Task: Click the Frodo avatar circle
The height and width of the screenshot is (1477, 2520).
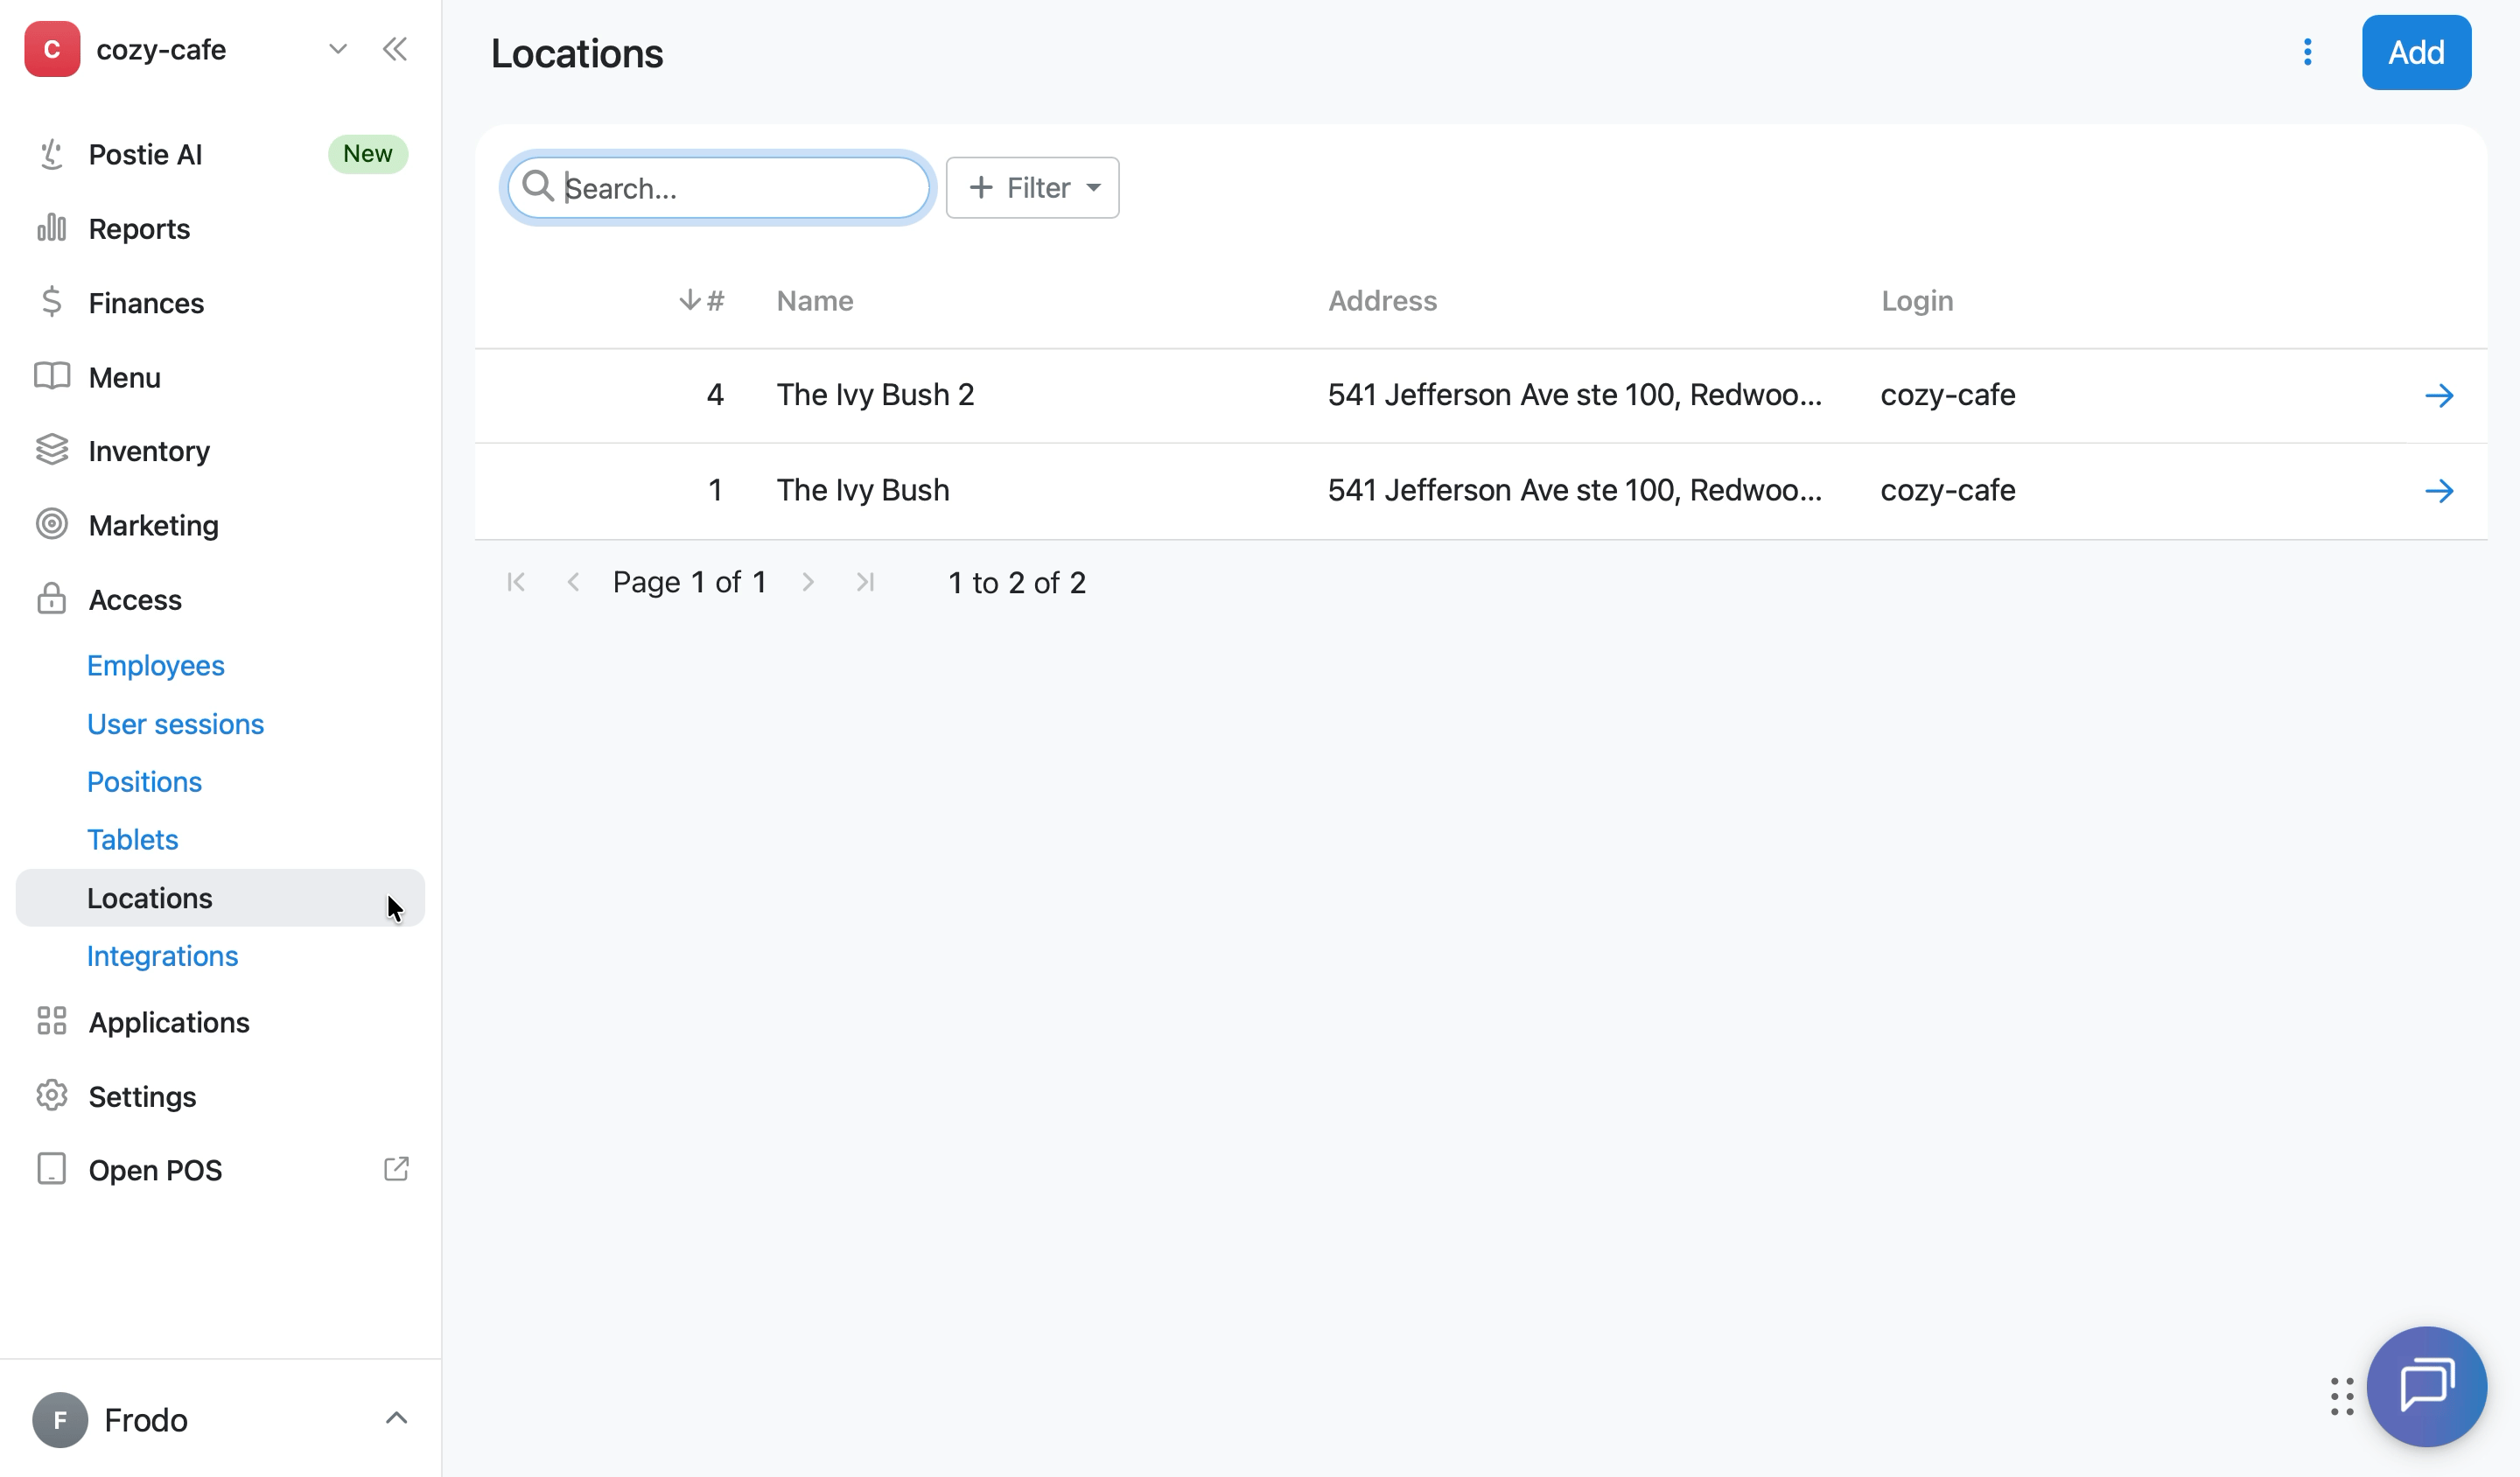Action: (60, 1420)
